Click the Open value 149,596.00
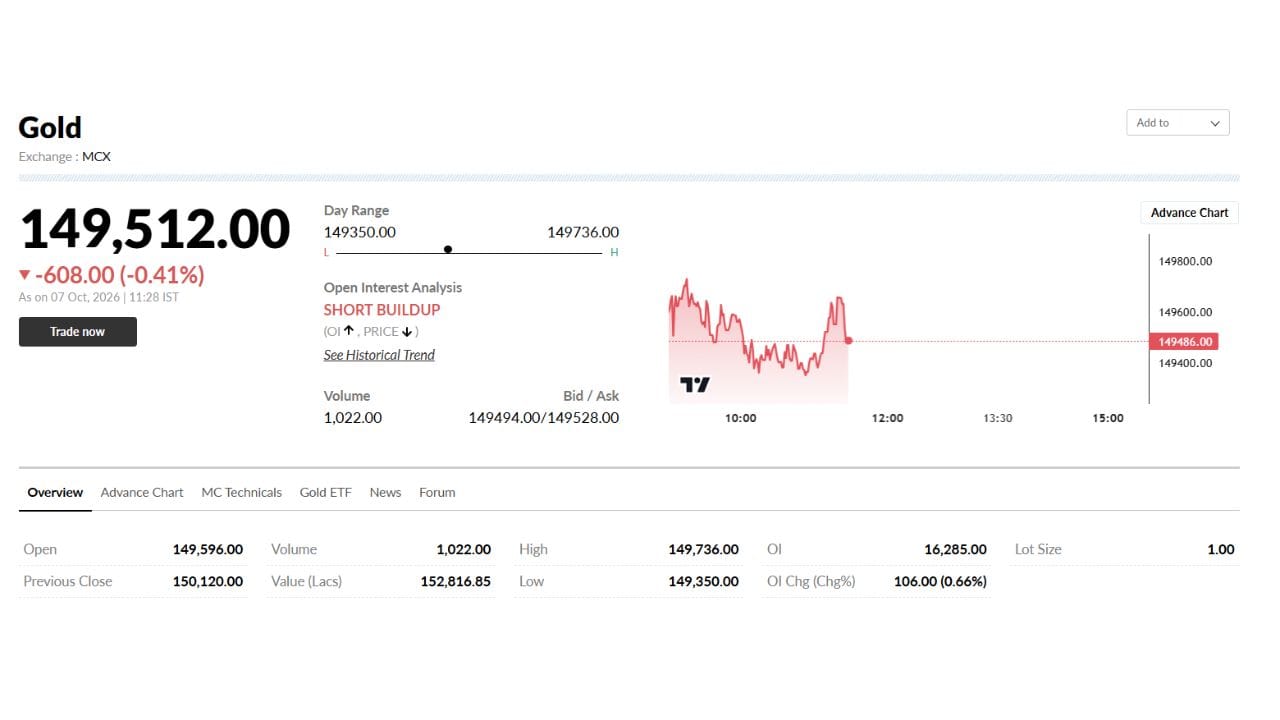Viewport: 1280px width, 720px height. [208, 549]
